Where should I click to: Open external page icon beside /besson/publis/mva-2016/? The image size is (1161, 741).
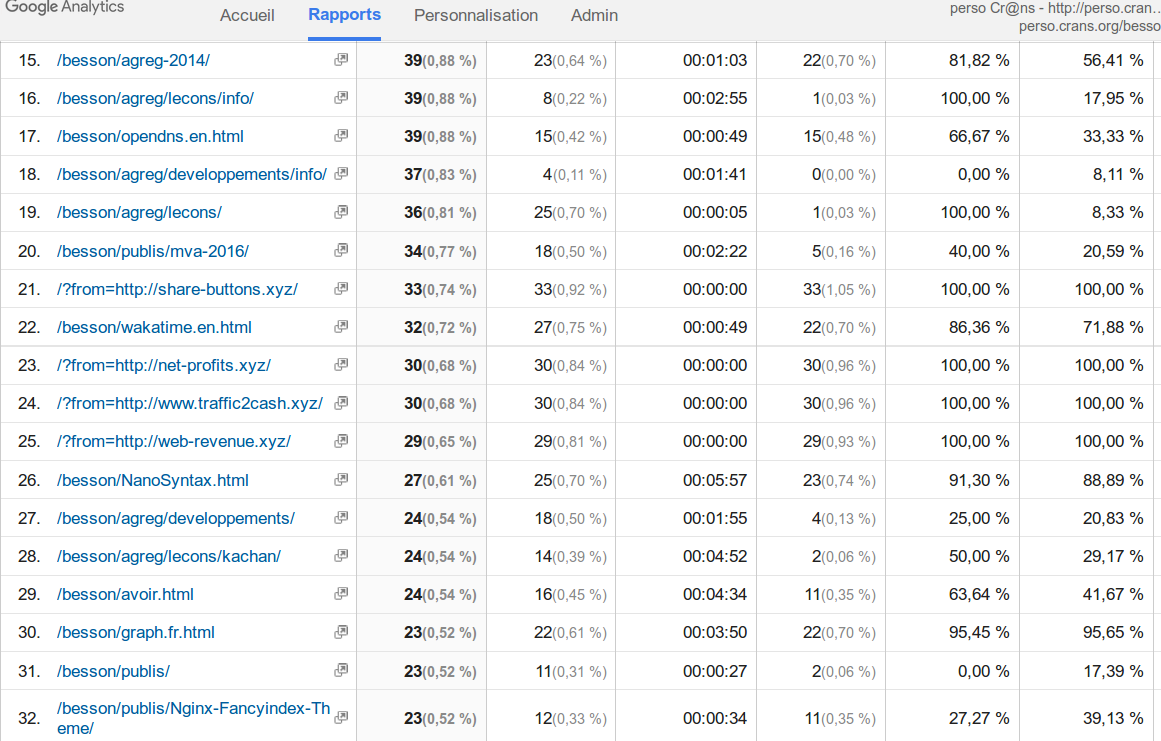click(x=341, y=250)
